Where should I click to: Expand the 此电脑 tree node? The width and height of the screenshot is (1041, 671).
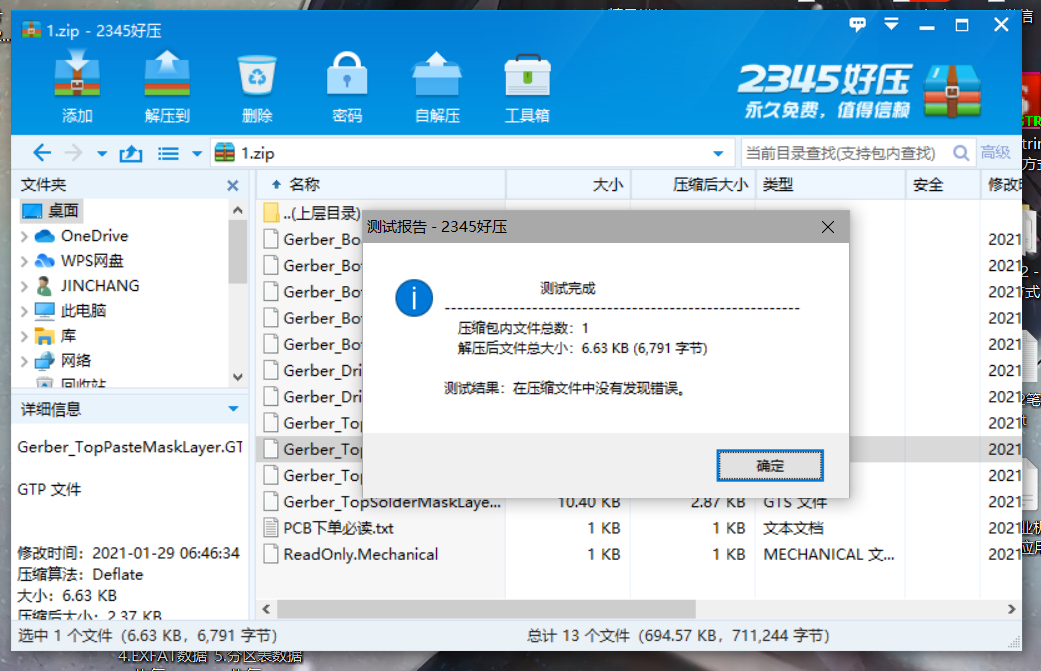(24, 311)
